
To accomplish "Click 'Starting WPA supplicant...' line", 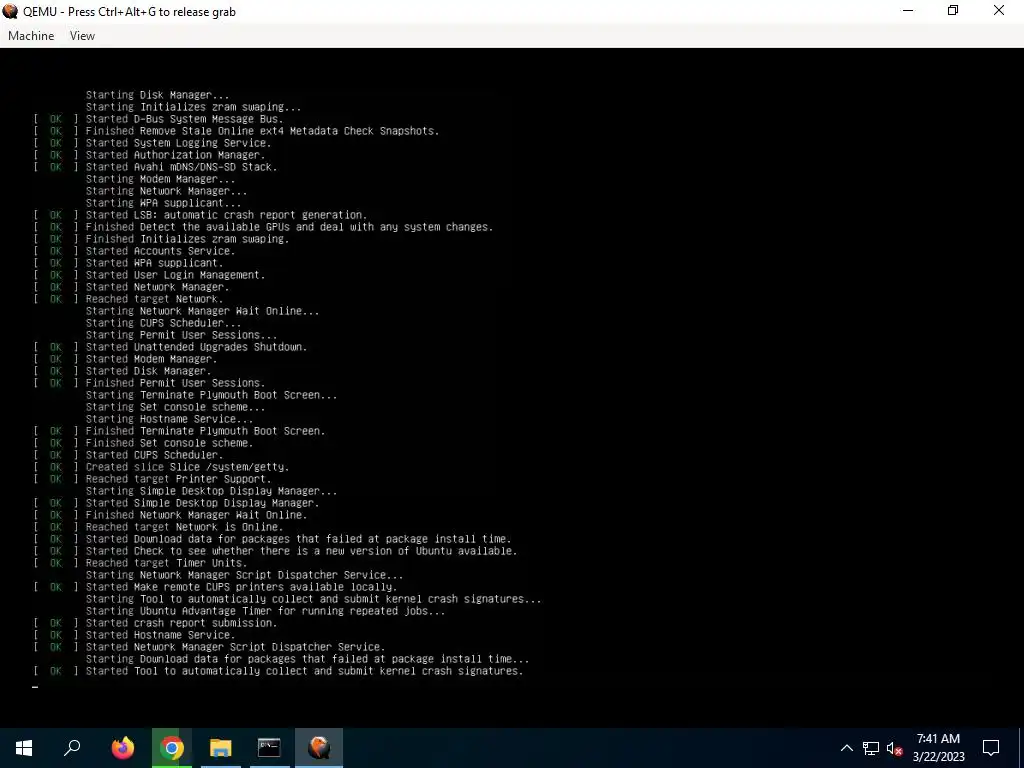I will tap(163, 203).
